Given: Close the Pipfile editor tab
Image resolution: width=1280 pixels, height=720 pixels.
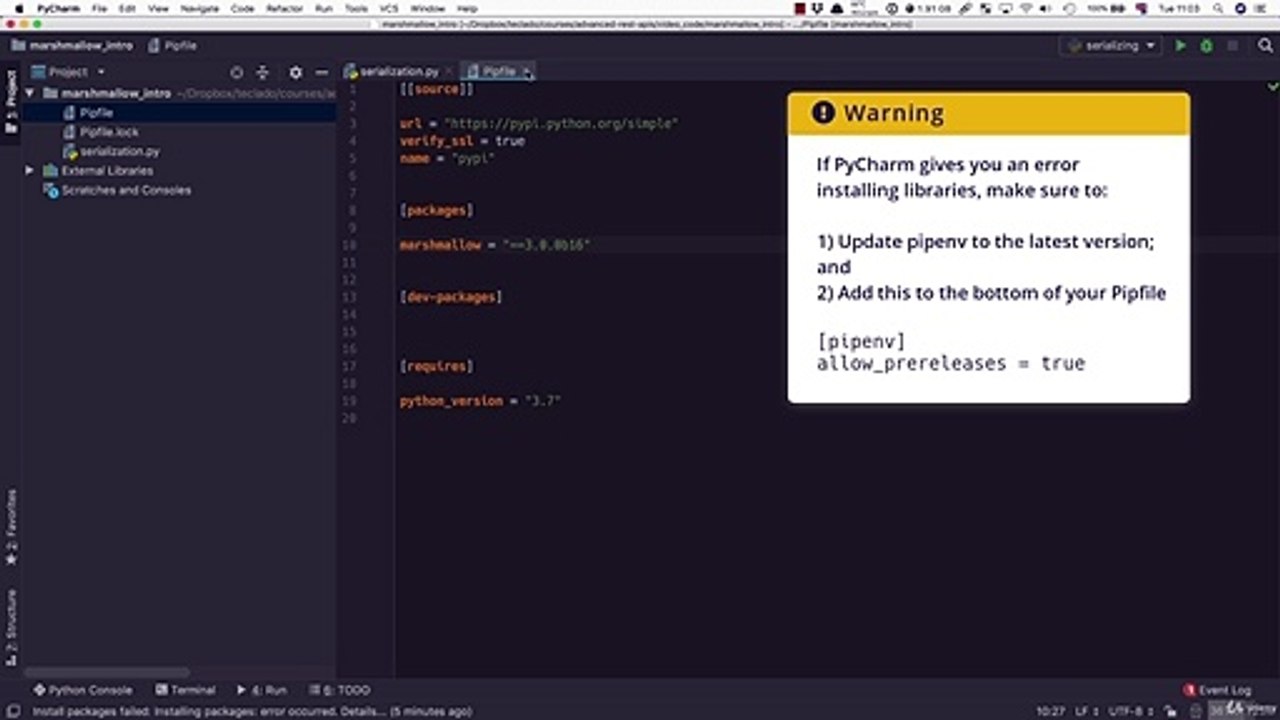Looking at the screenshot, I should tap(527, 72).
